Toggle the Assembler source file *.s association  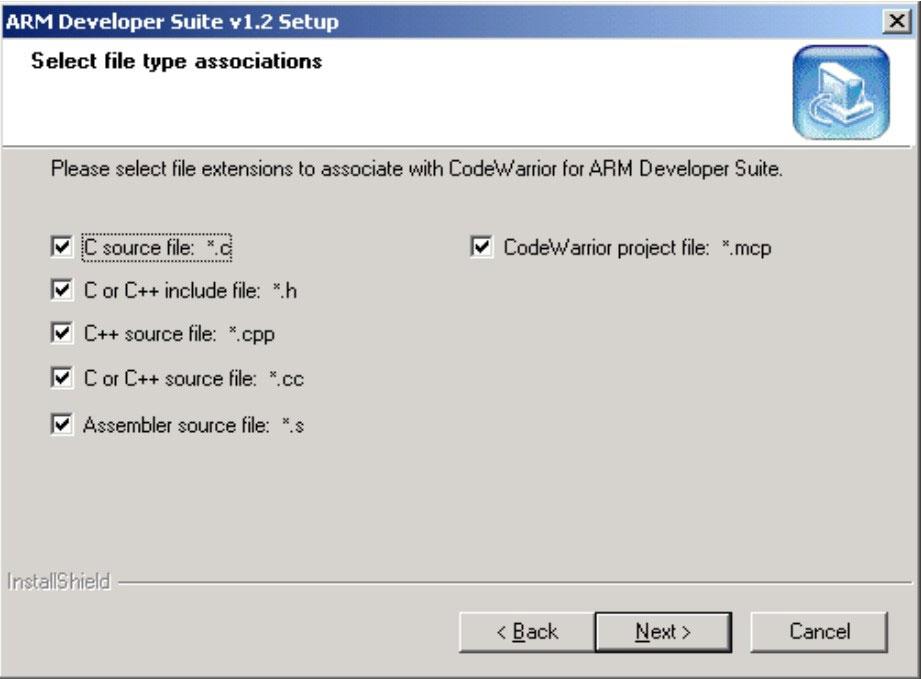(60, 425)
